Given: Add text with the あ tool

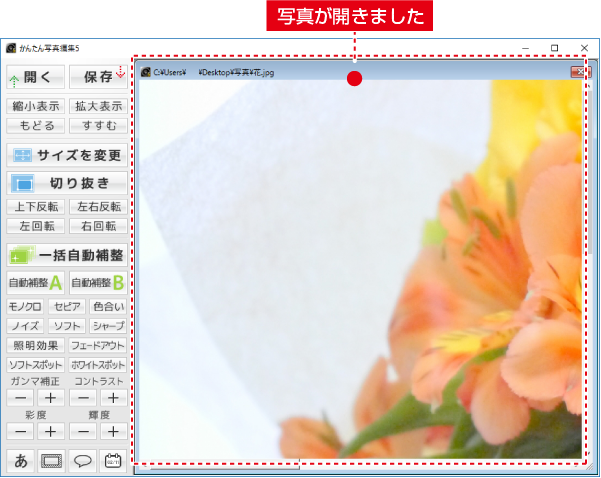Looking at the screenshot, I should tap(21, 461).
